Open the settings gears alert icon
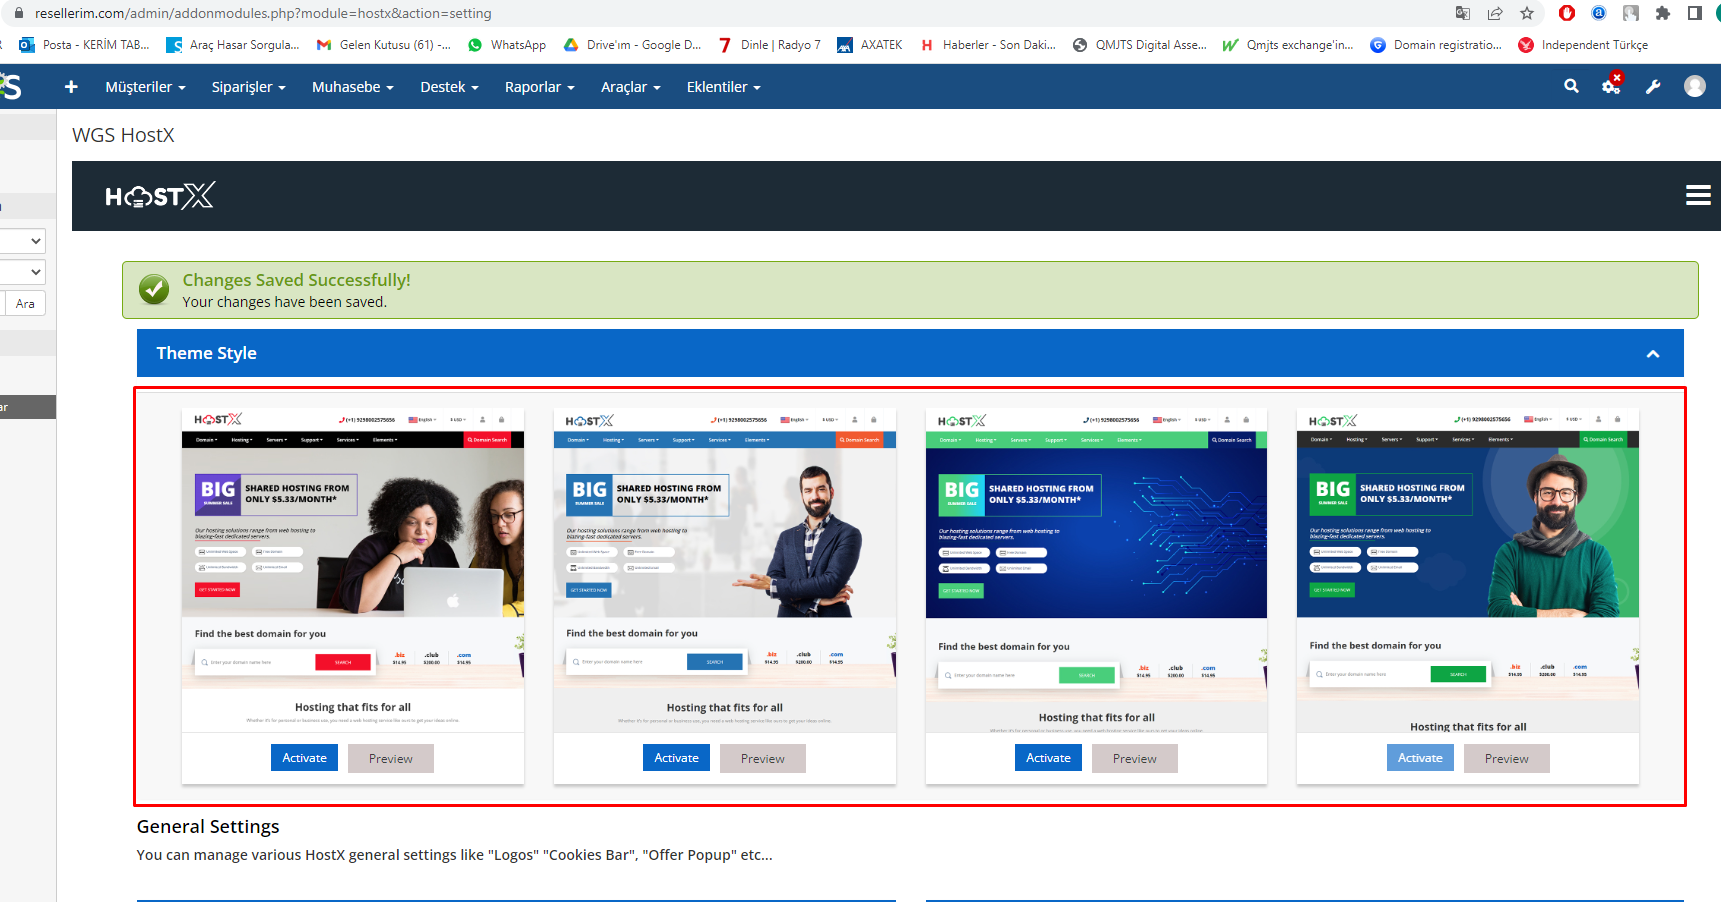Screen dimensions: 1721x902 pyautogui.click(x=1612, y=85)
